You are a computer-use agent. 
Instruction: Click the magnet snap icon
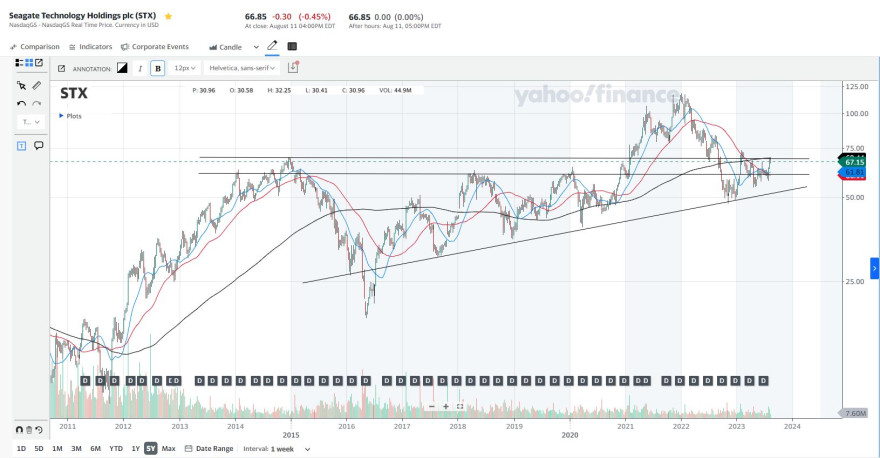point(19,430)
